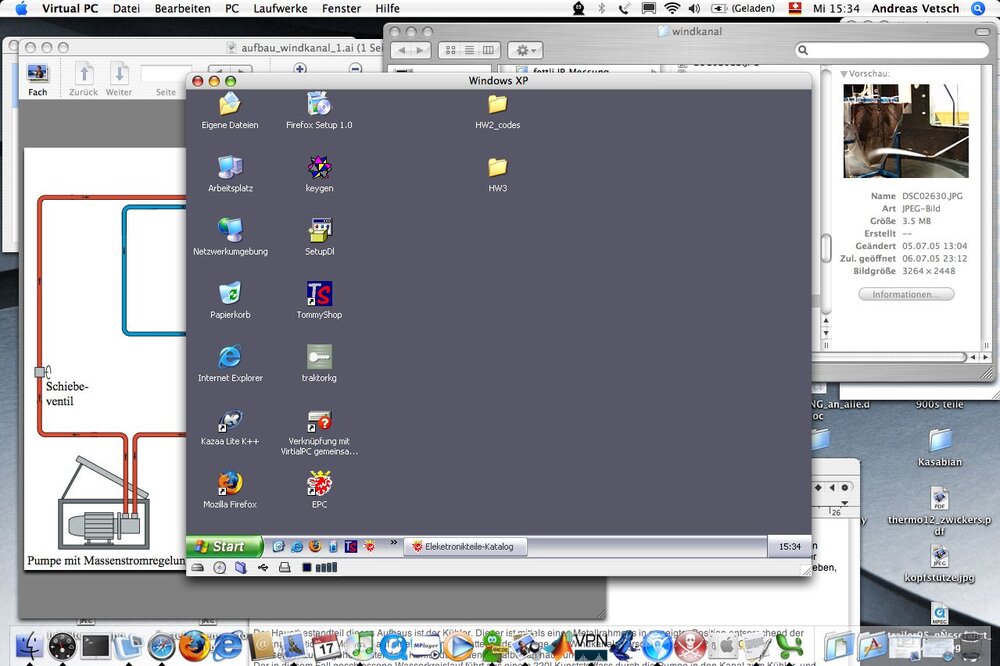Screen dimensions: 1000x666
Task: Click the volume menu bar icon
Action: pos(695,8)
